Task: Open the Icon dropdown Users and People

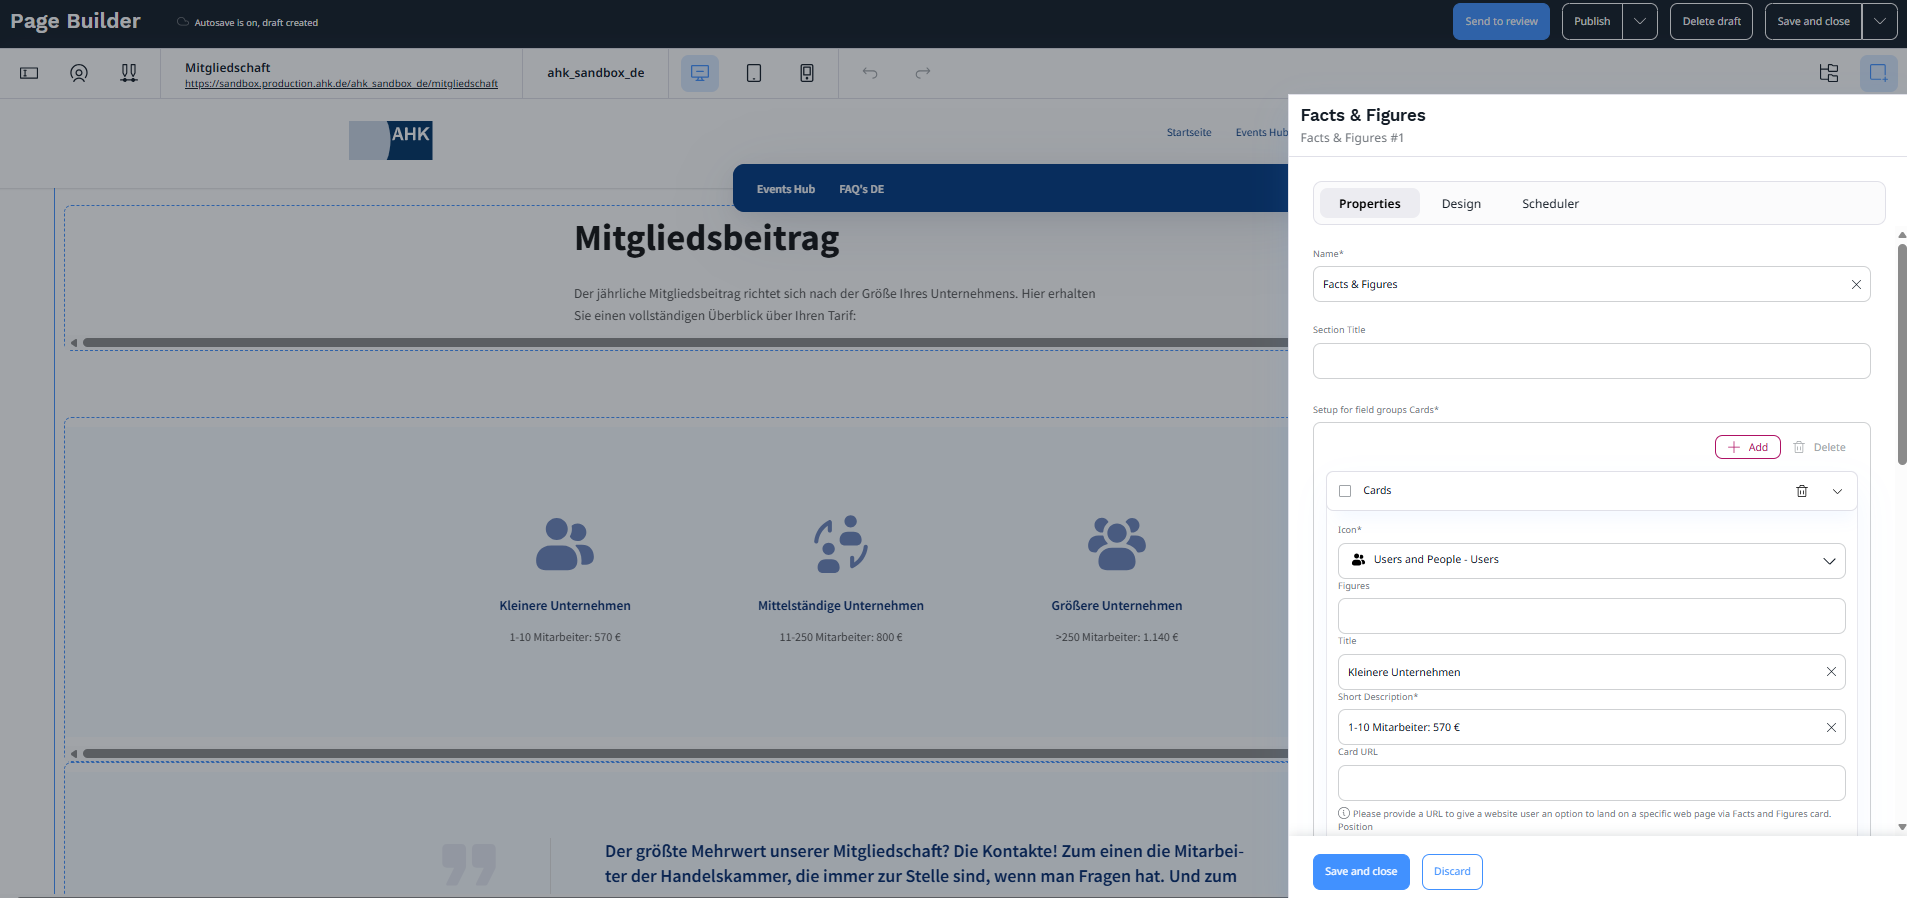Action: (x=1592, y=561)
